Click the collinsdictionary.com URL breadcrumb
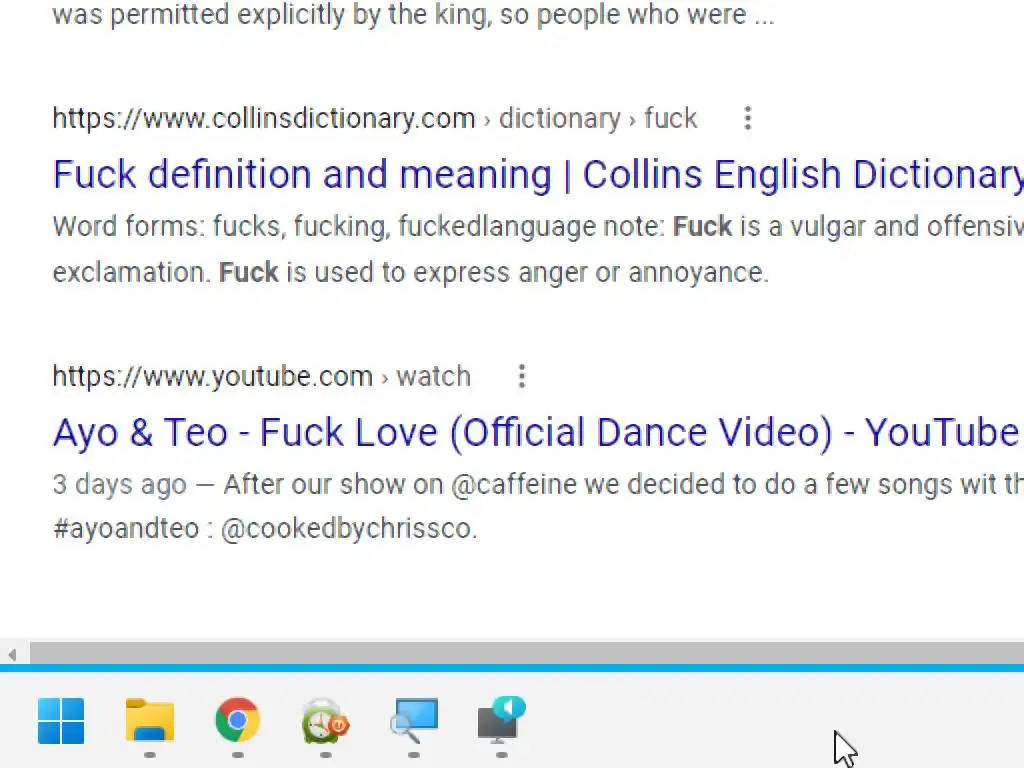1024x768 pixels. click(375, 118)
